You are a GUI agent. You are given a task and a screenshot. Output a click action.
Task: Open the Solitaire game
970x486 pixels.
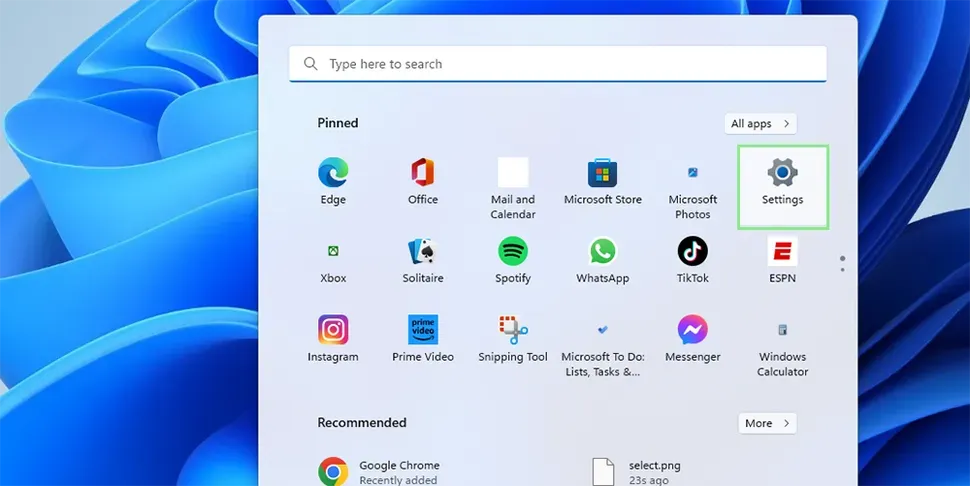(423, 260)
